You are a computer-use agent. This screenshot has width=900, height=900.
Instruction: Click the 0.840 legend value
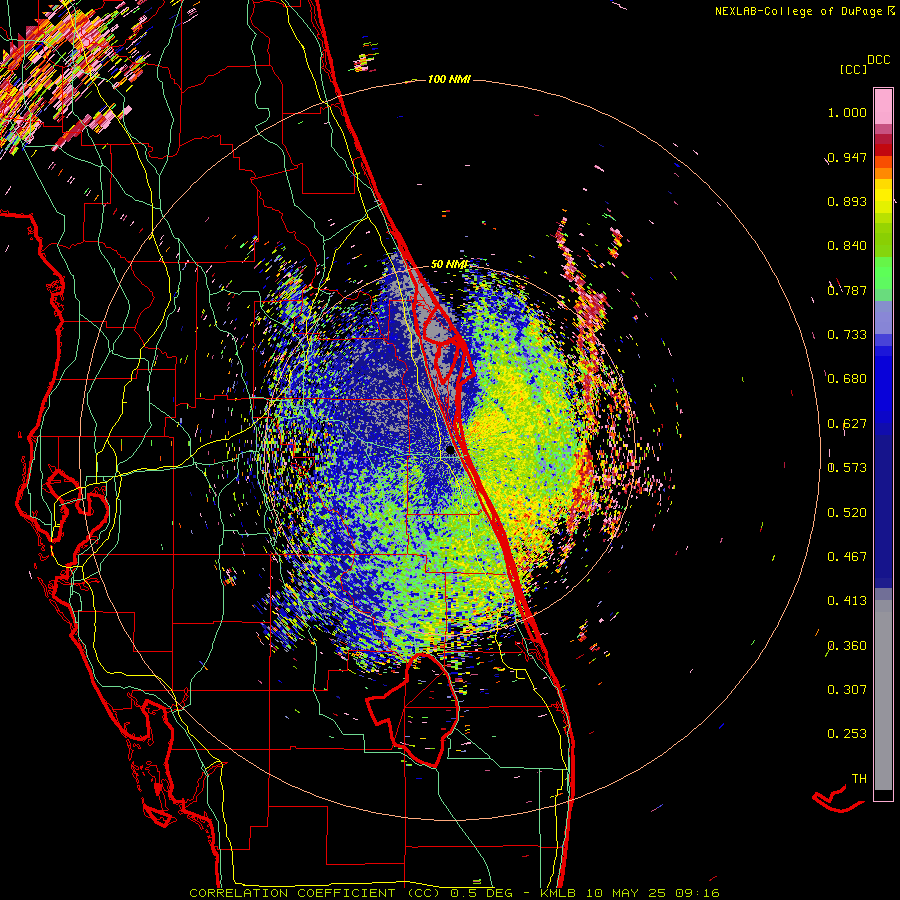pos(847,246)
